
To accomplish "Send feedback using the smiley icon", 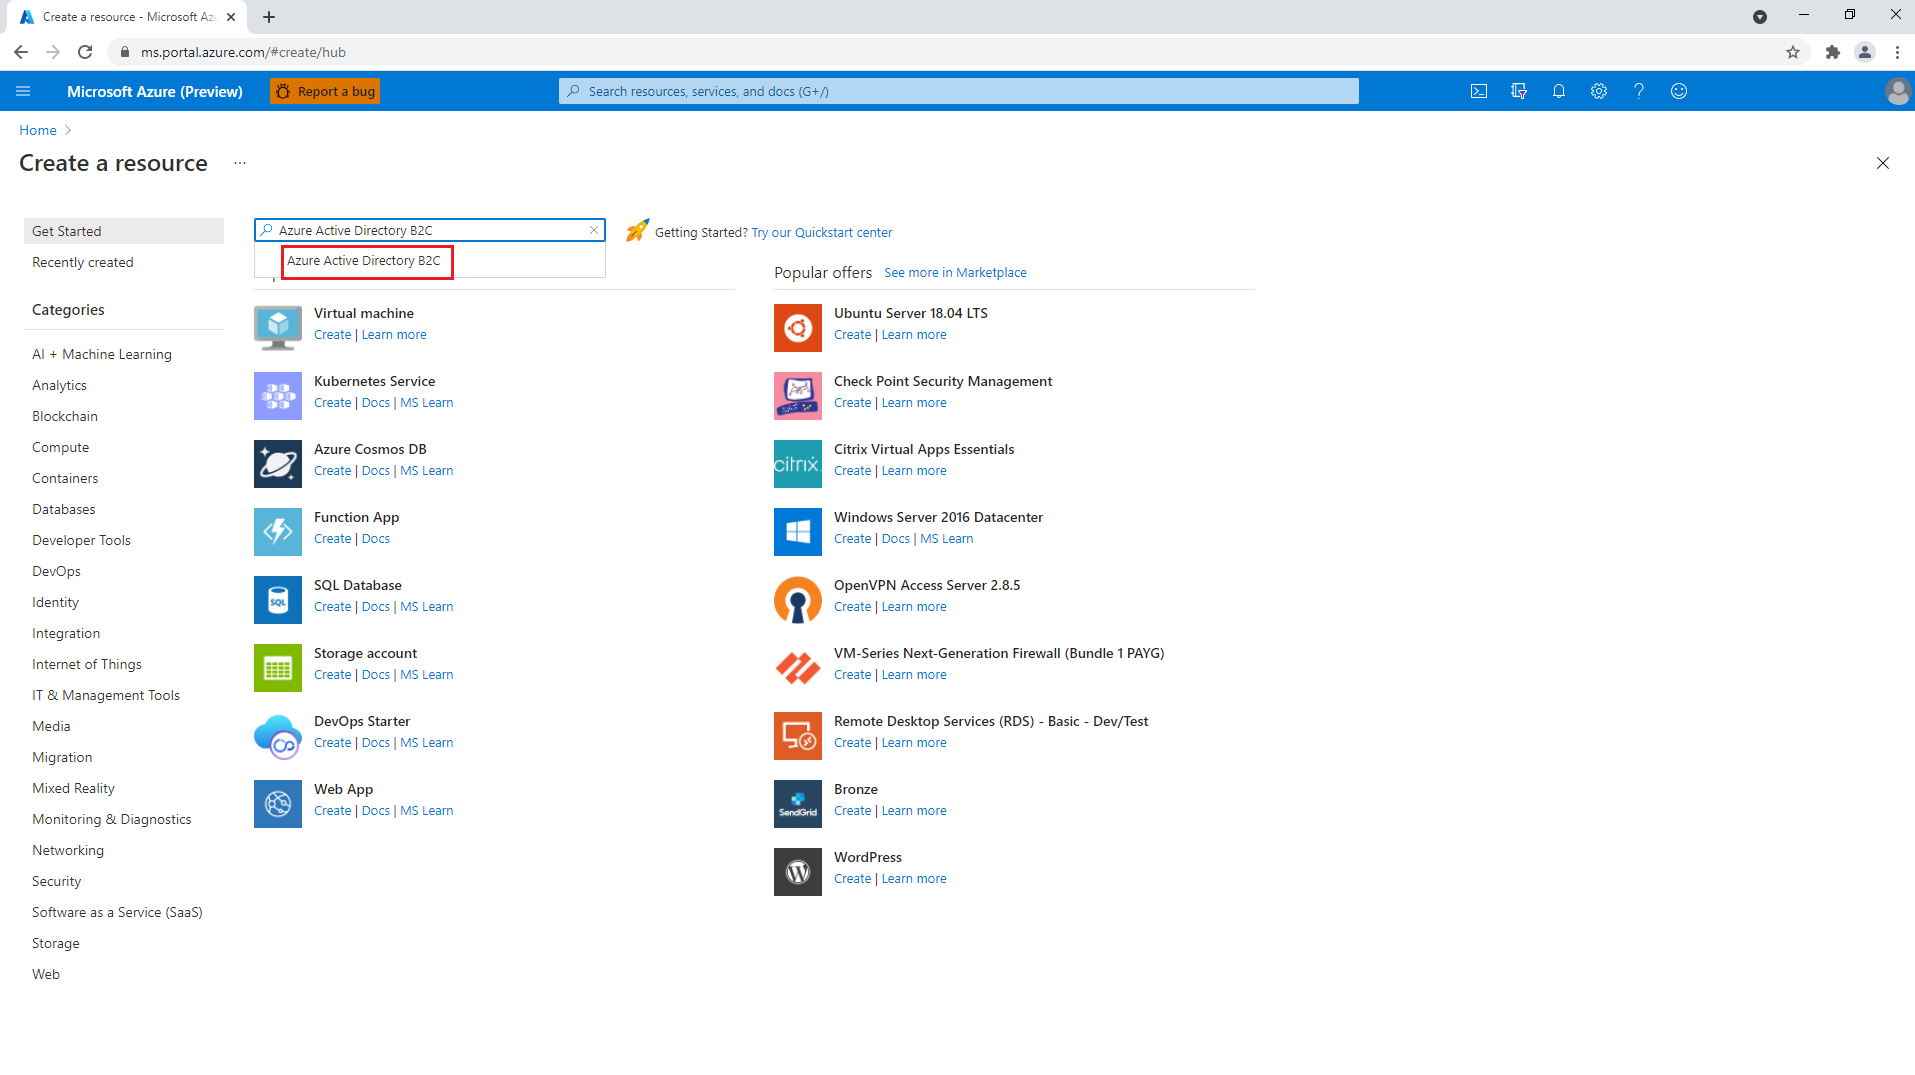I will point(1678,90).
